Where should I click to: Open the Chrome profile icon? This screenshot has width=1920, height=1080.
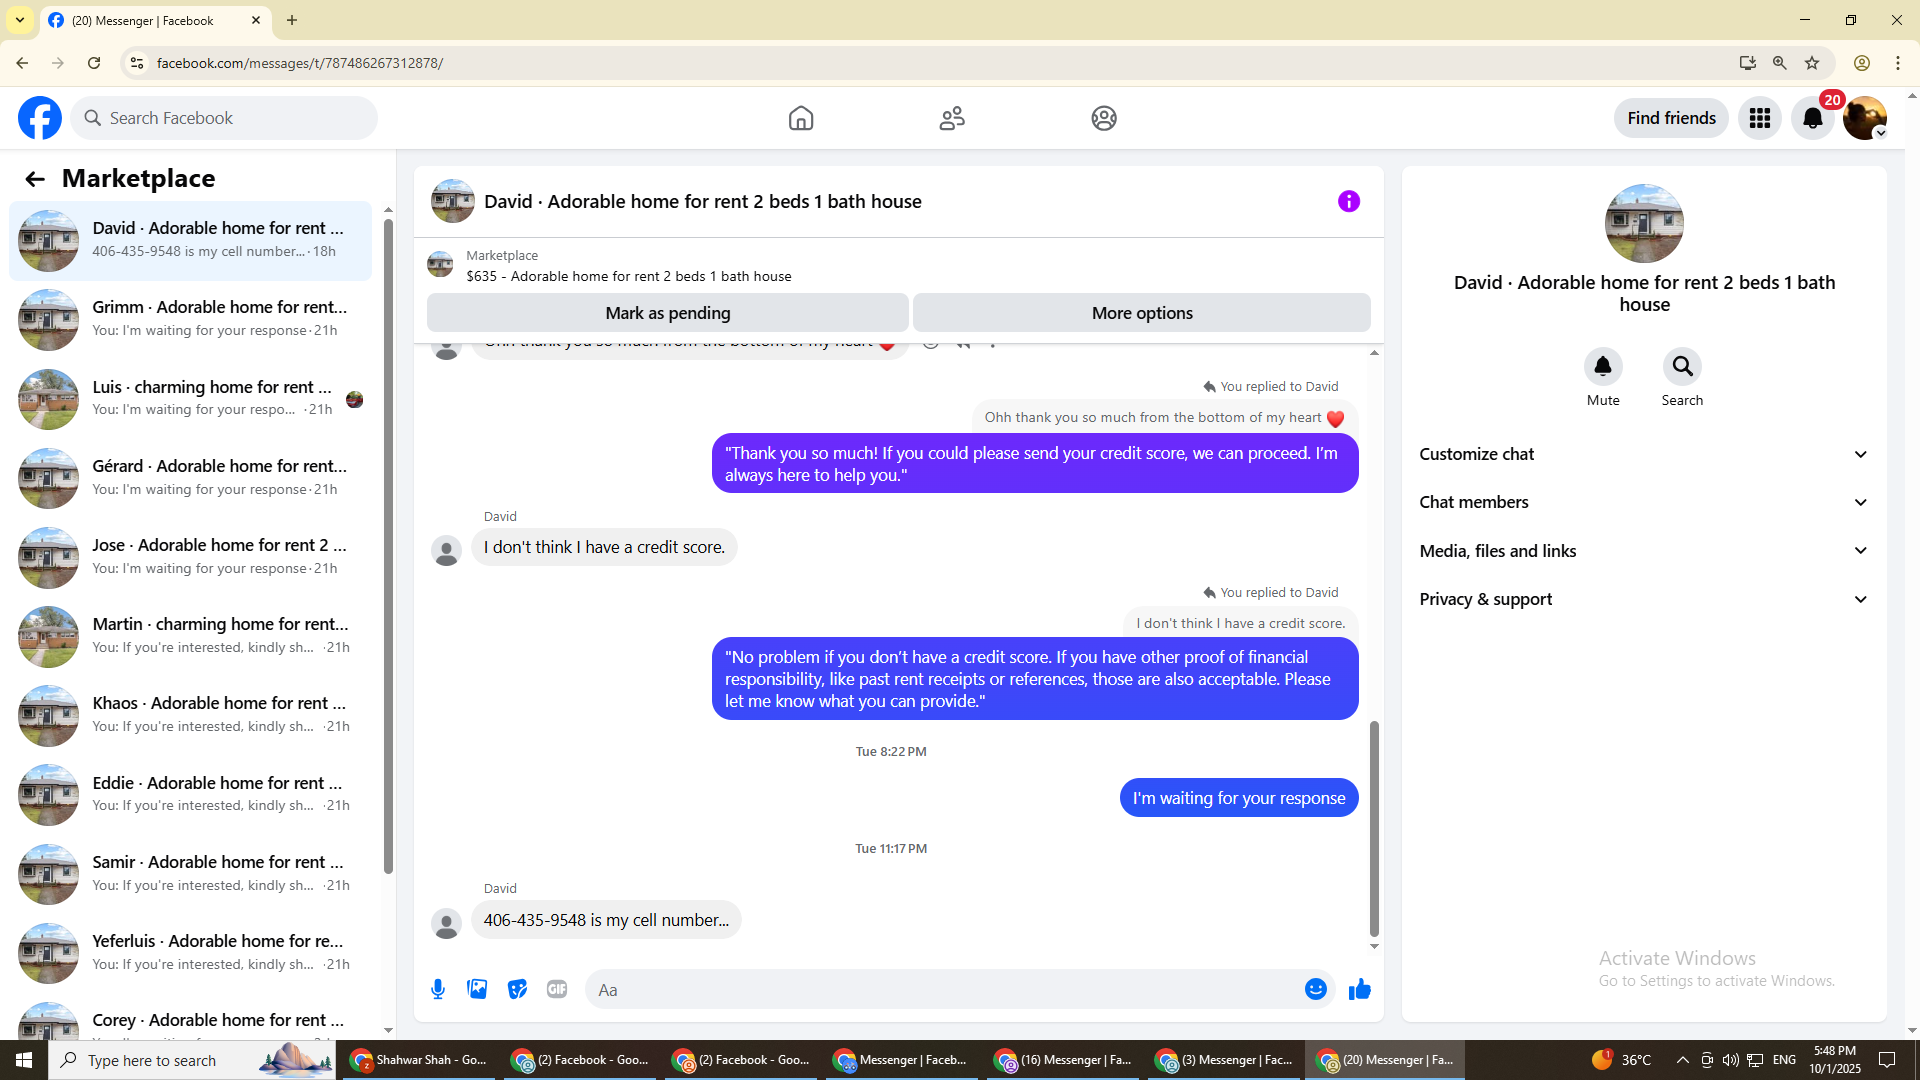pos(1862,63)
